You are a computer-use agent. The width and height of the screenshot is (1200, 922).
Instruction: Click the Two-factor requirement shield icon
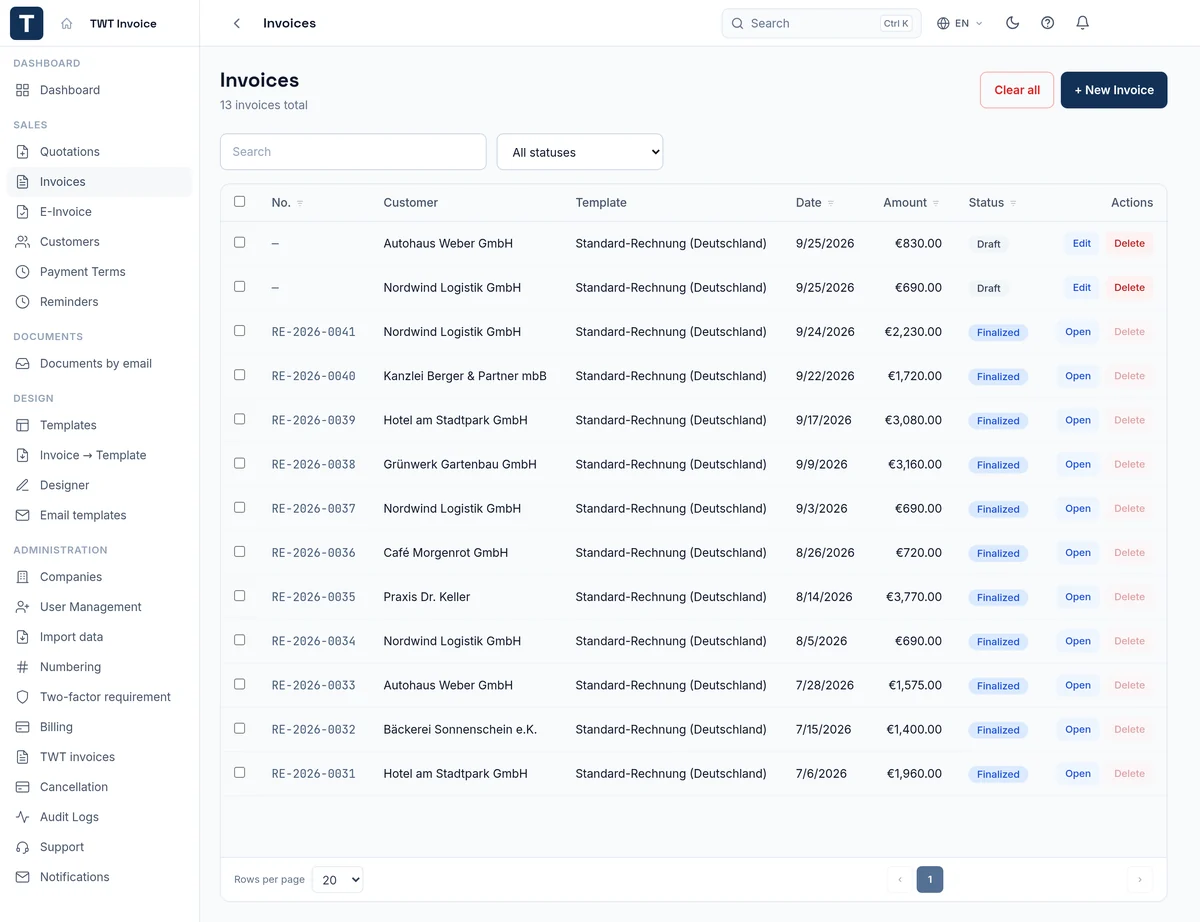23,697
